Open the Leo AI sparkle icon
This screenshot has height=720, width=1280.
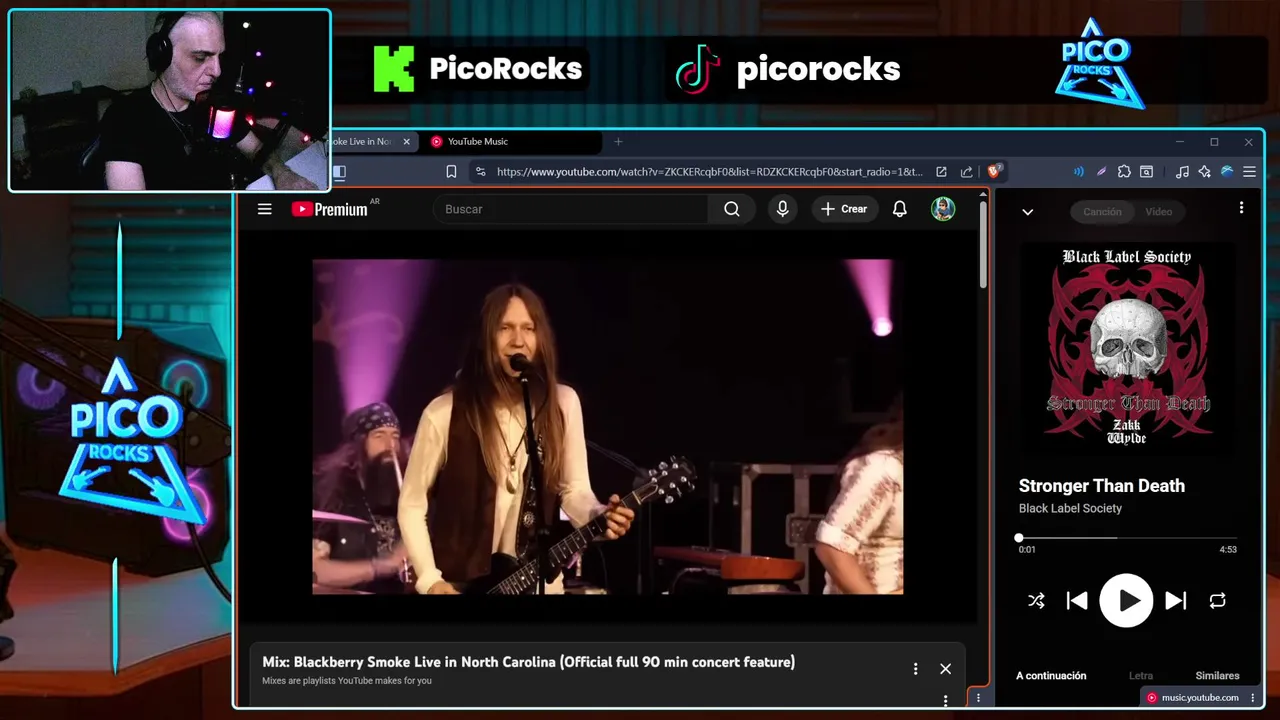pyautogui.click(x=1204, y=172)
